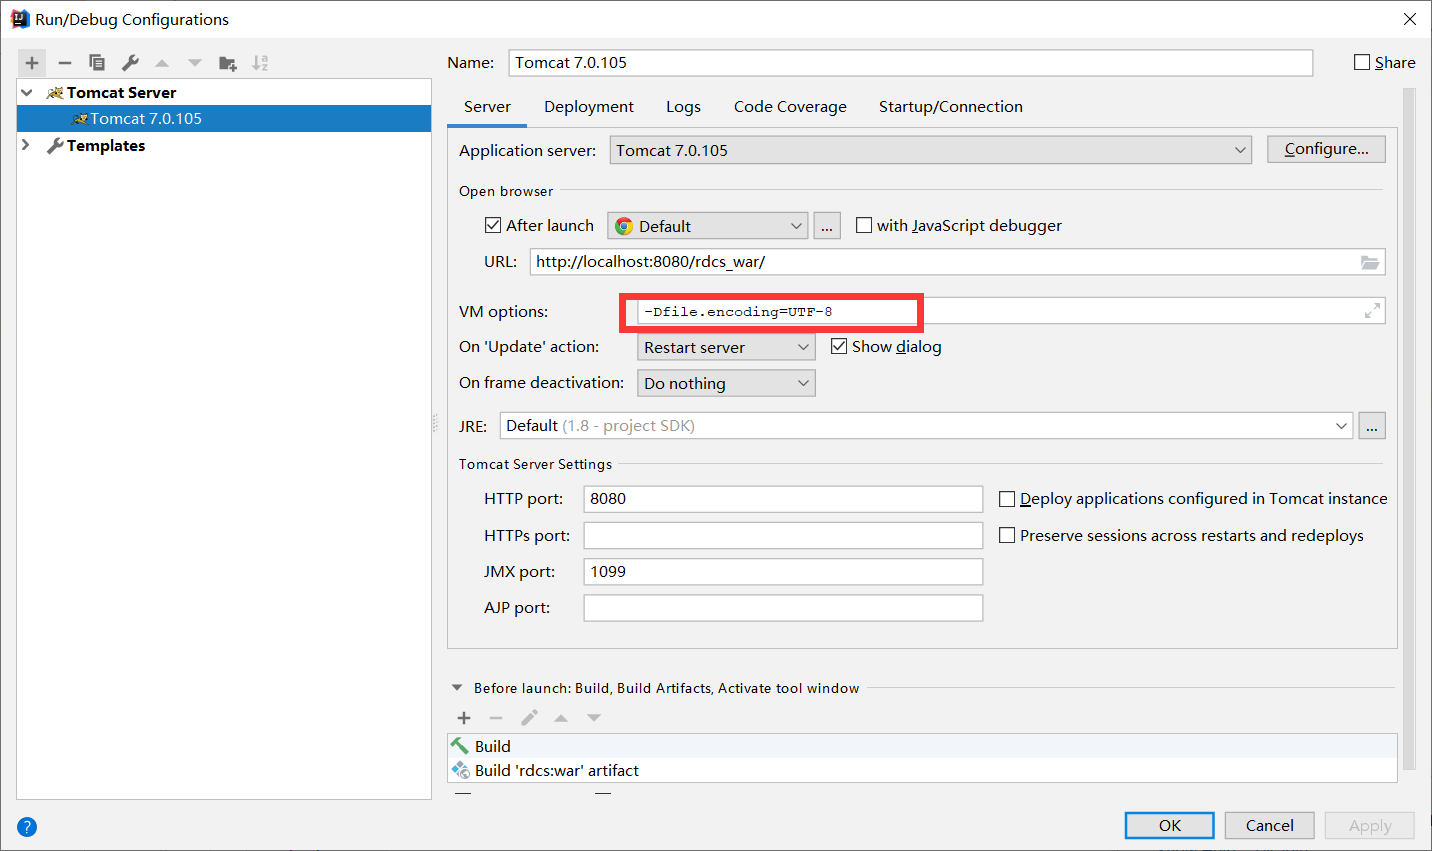The image size is (1432, 851).
Task: Sort configurations alphabetically
Action: pyautogui.click(x=260, y=63)
